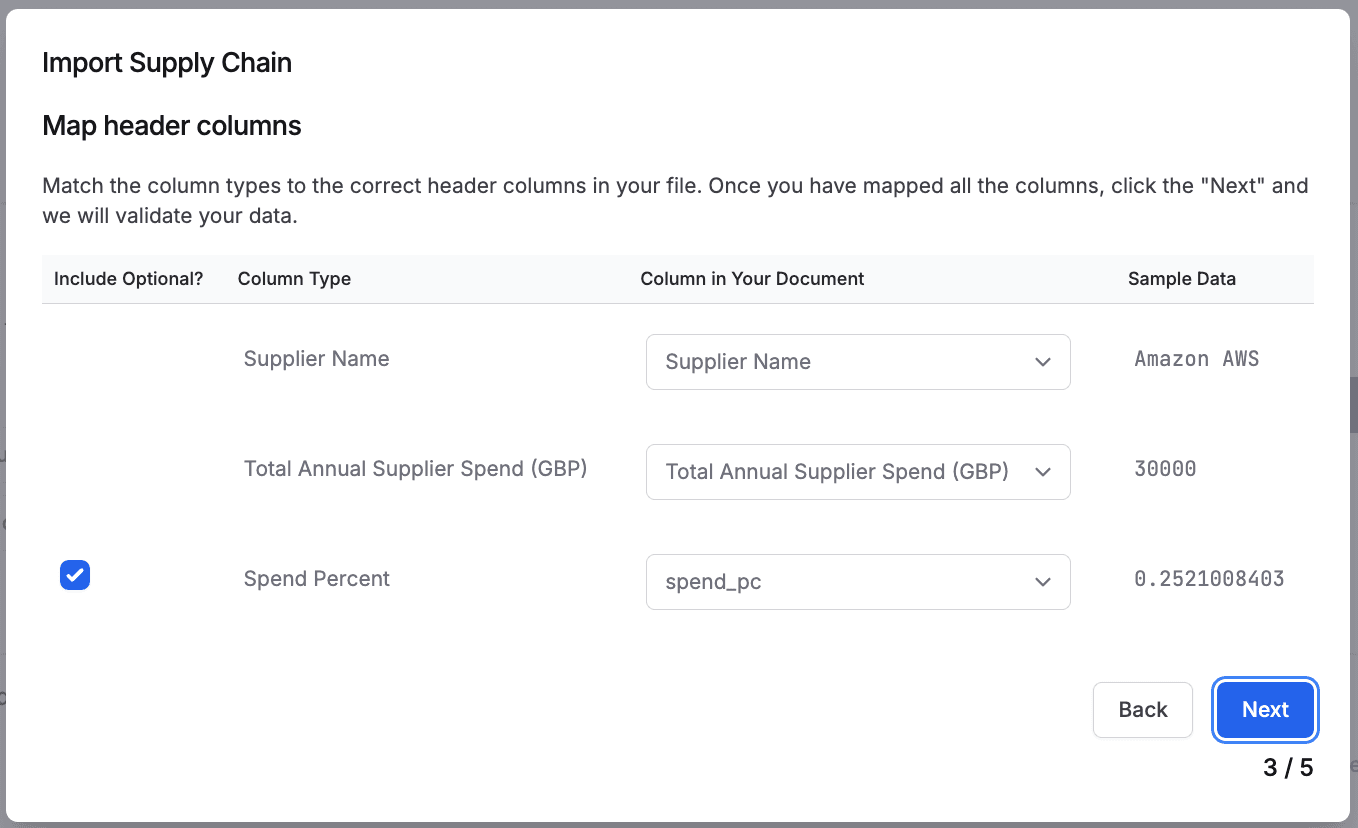1358x828 pixels.
Task: Click the 3 / 5 step indicator
Action: (1287, 768)
